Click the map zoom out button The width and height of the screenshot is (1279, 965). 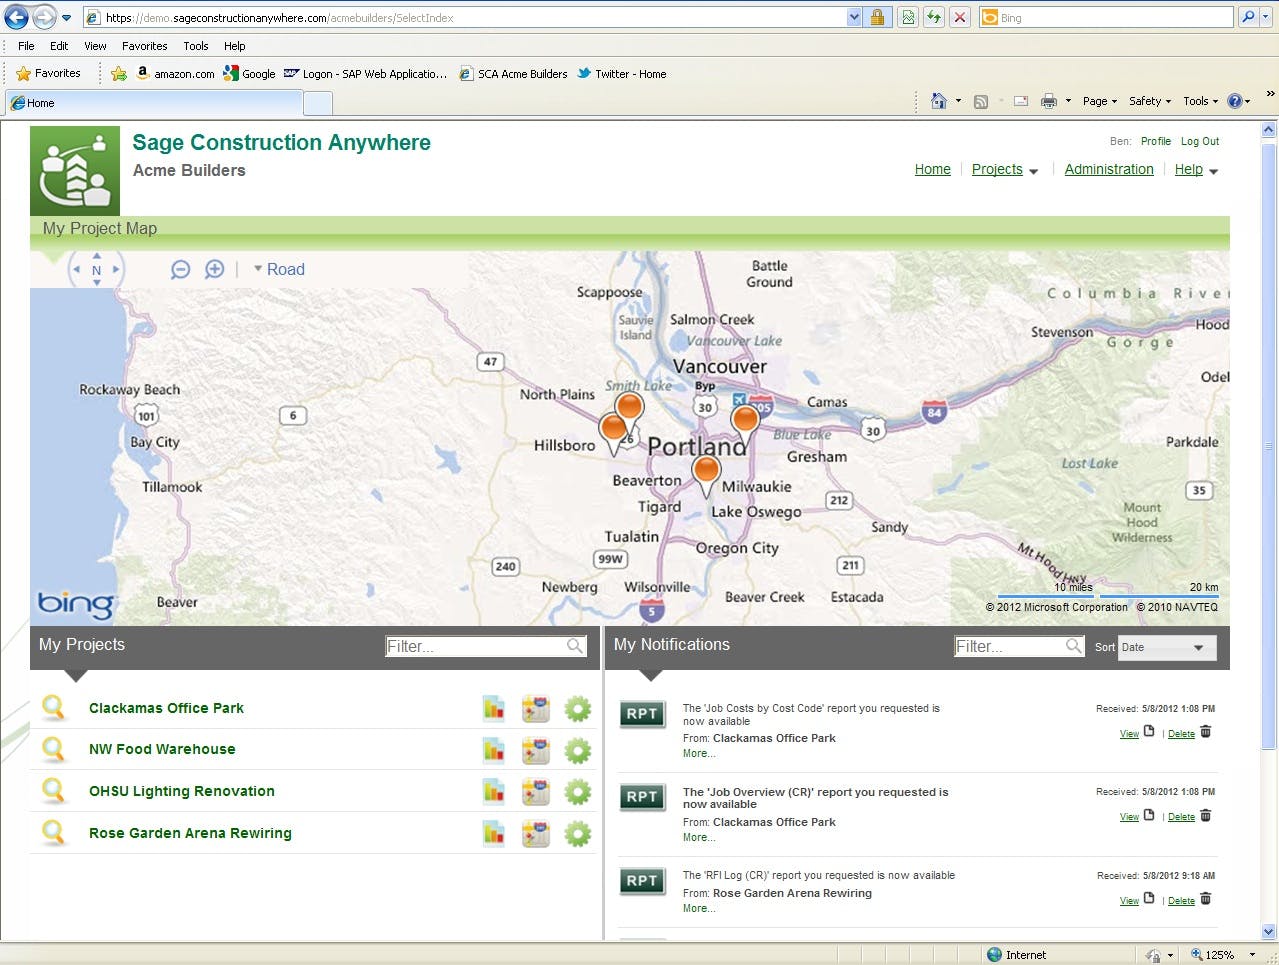181,270
